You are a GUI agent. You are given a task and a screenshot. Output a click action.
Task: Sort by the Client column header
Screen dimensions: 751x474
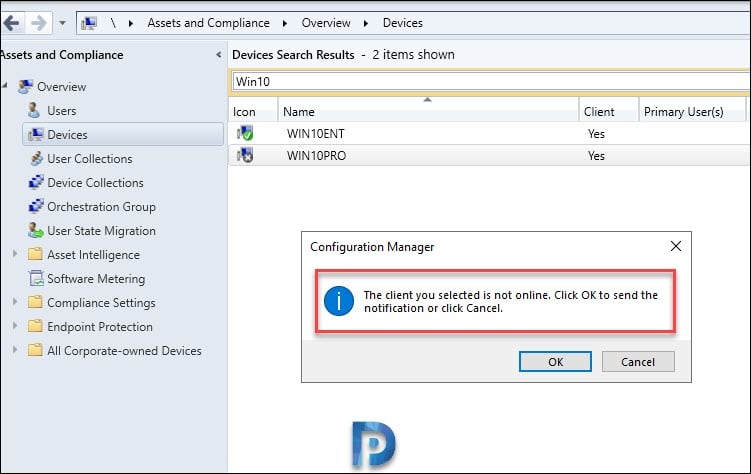tap(609, 112)
